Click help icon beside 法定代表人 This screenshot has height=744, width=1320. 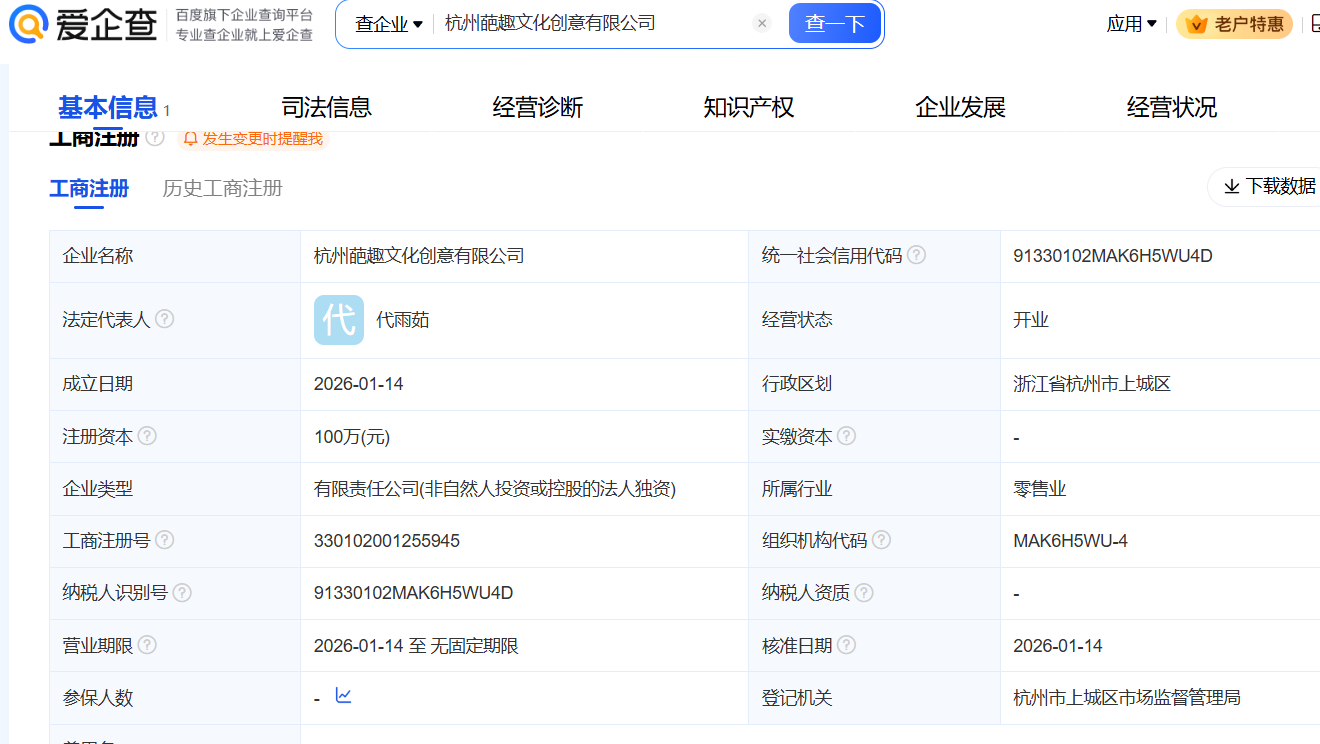pos(165,319)
